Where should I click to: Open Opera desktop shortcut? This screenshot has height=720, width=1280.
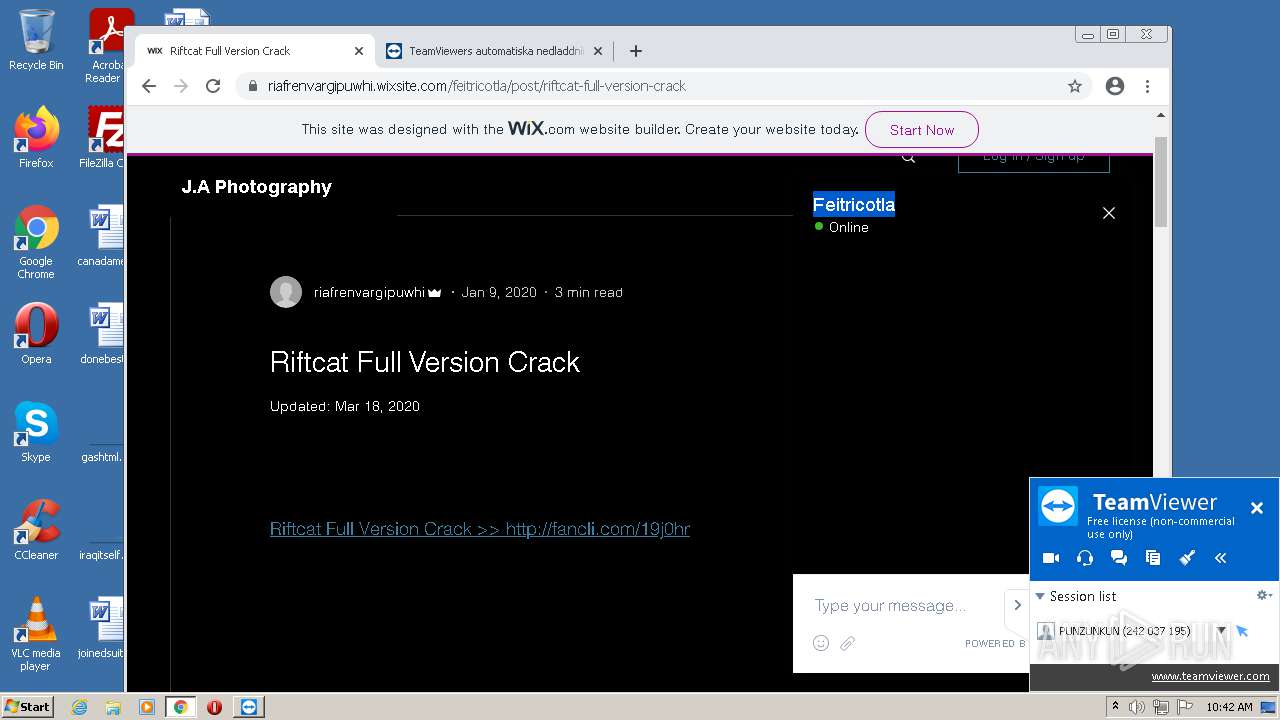pos(36,334)
